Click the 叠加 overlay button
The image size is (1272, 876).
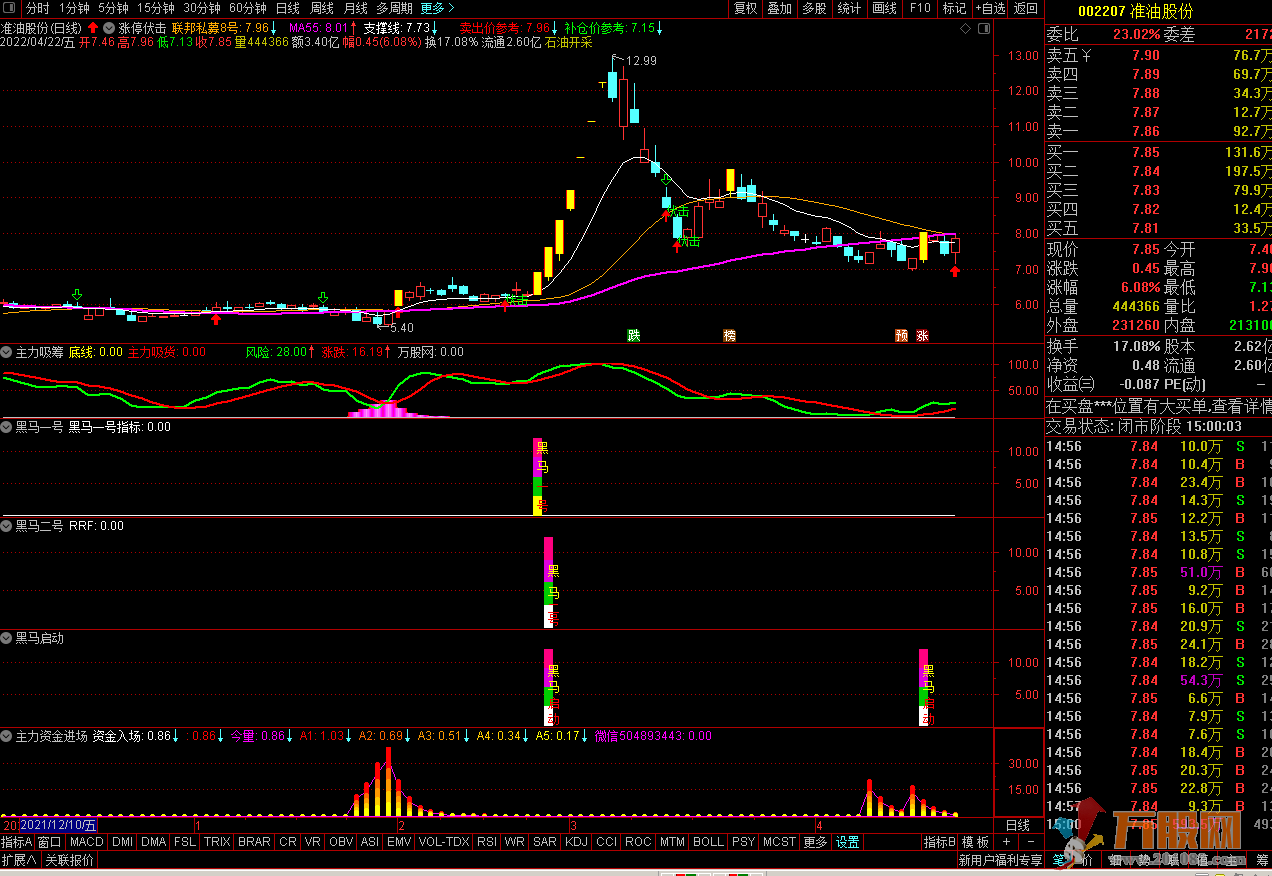tap(779, 8)
